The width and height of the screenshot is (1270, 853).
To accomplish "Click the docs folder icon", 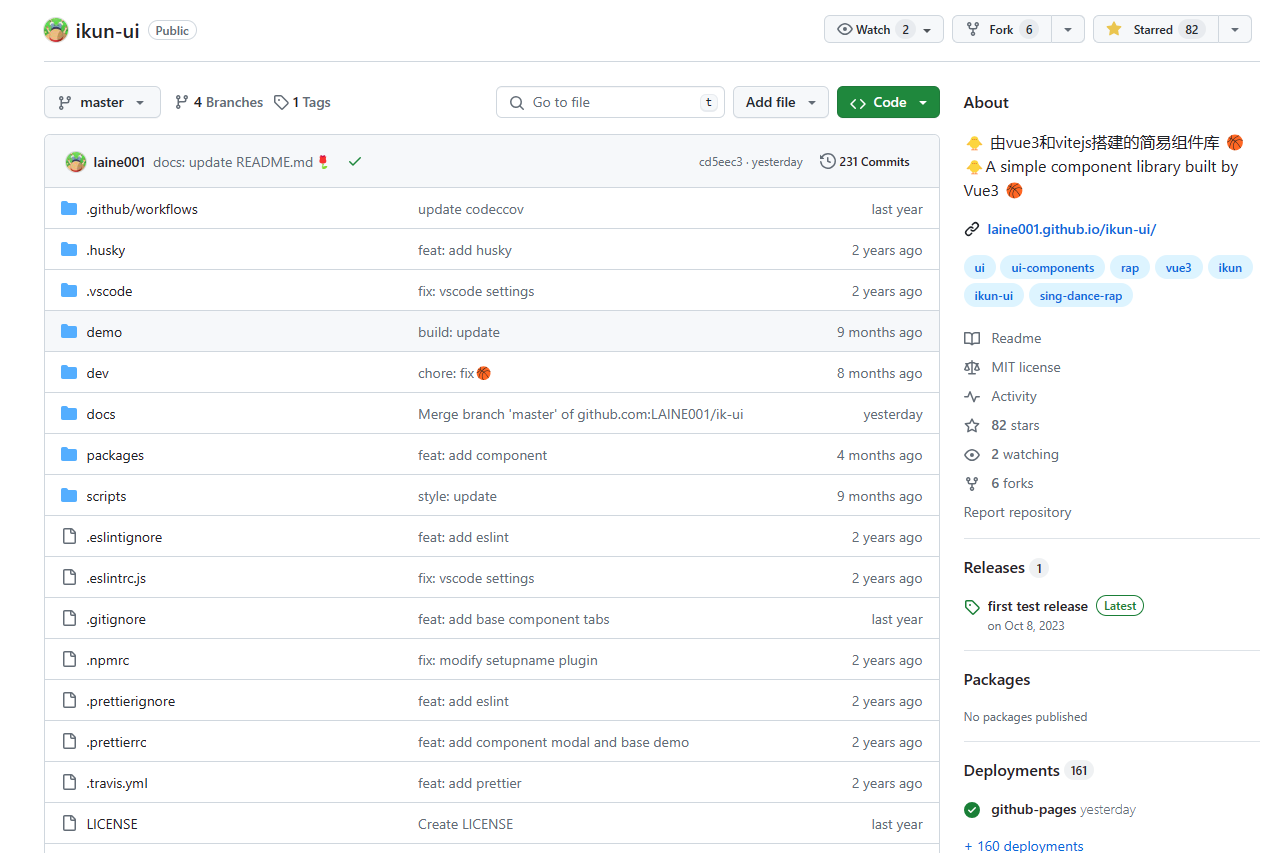I will [69, 414].
